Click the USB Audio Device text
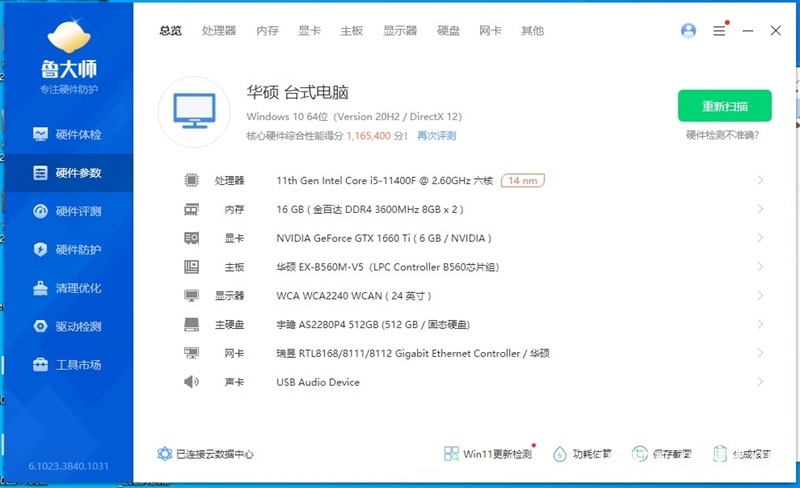 (x=318, y=382)
